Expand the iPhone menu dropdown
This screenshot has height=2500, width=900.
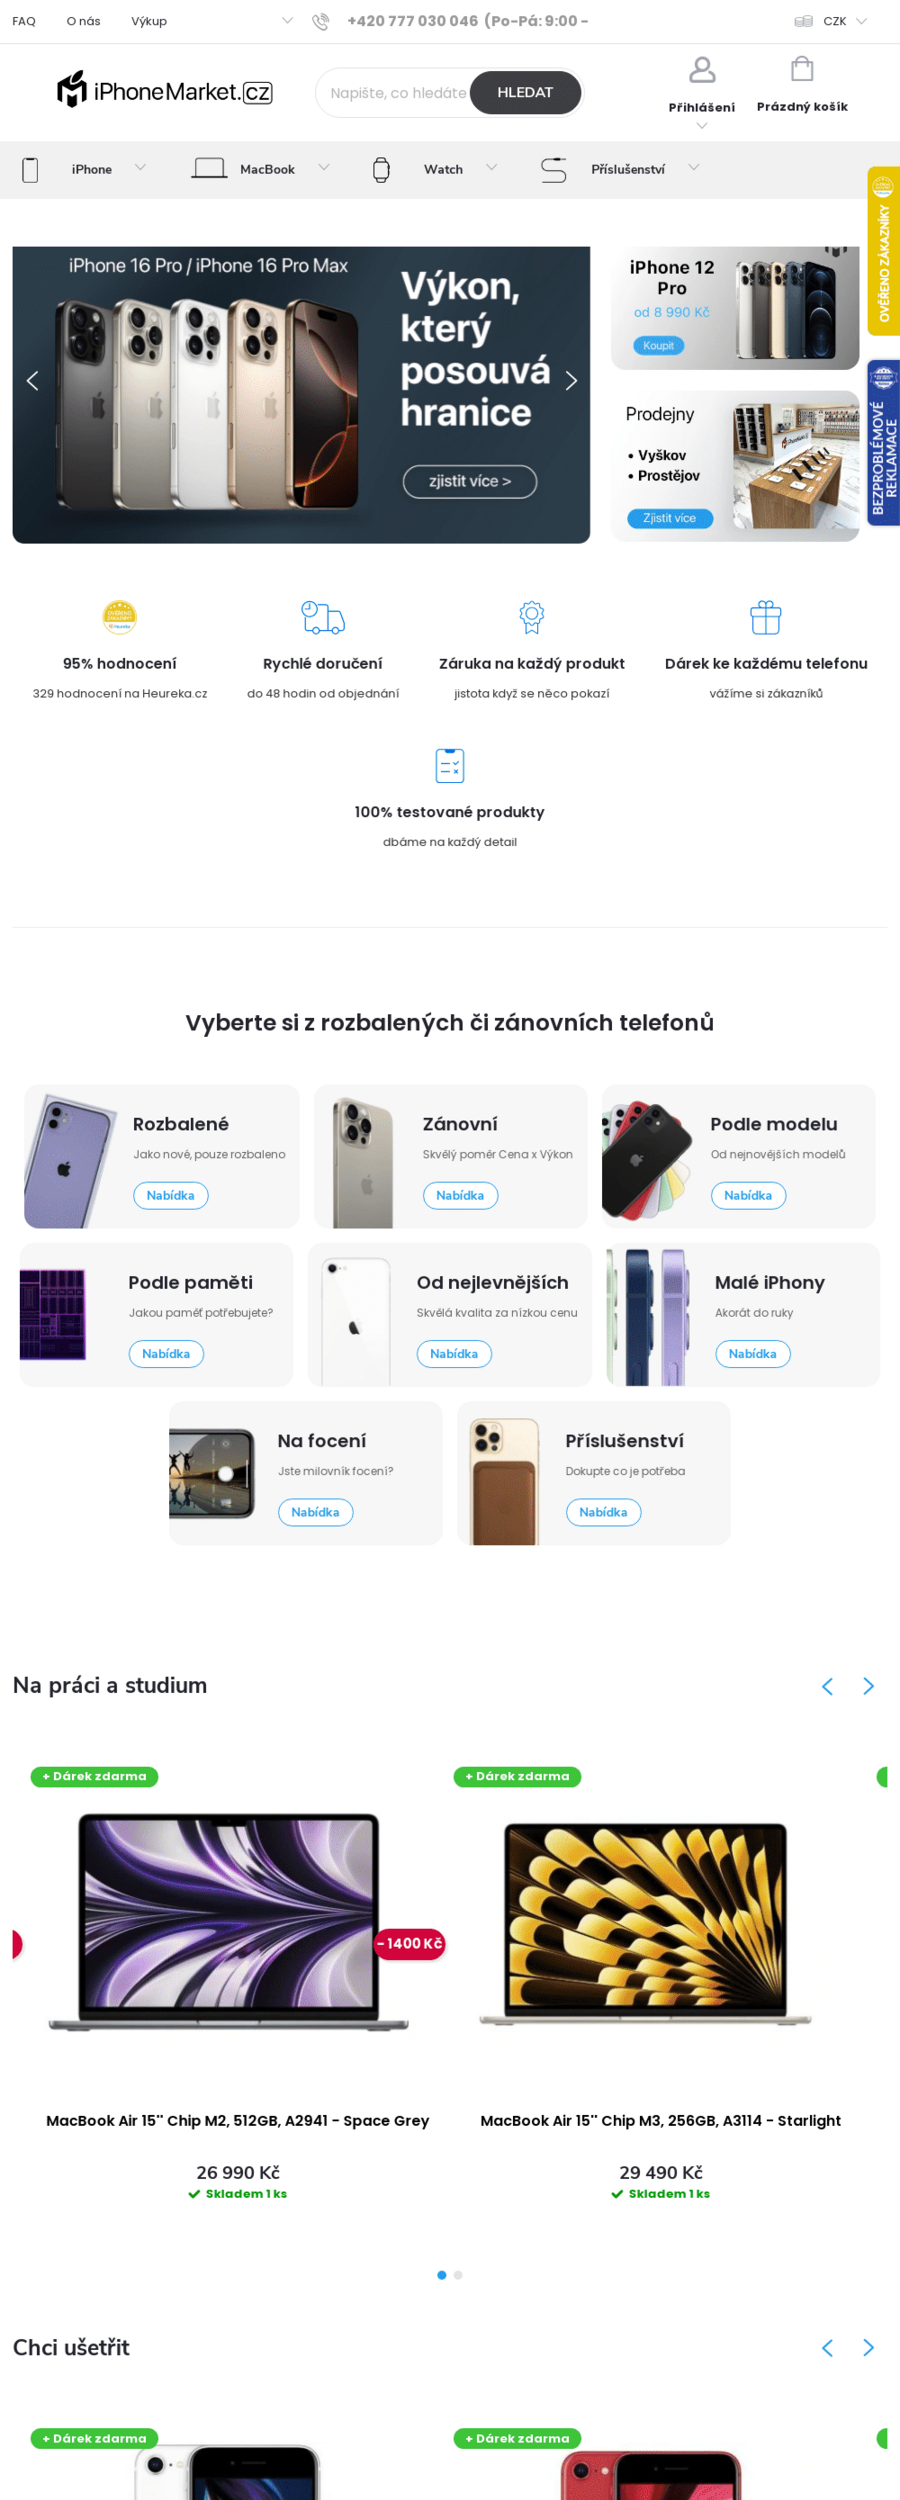pos(140,168)
